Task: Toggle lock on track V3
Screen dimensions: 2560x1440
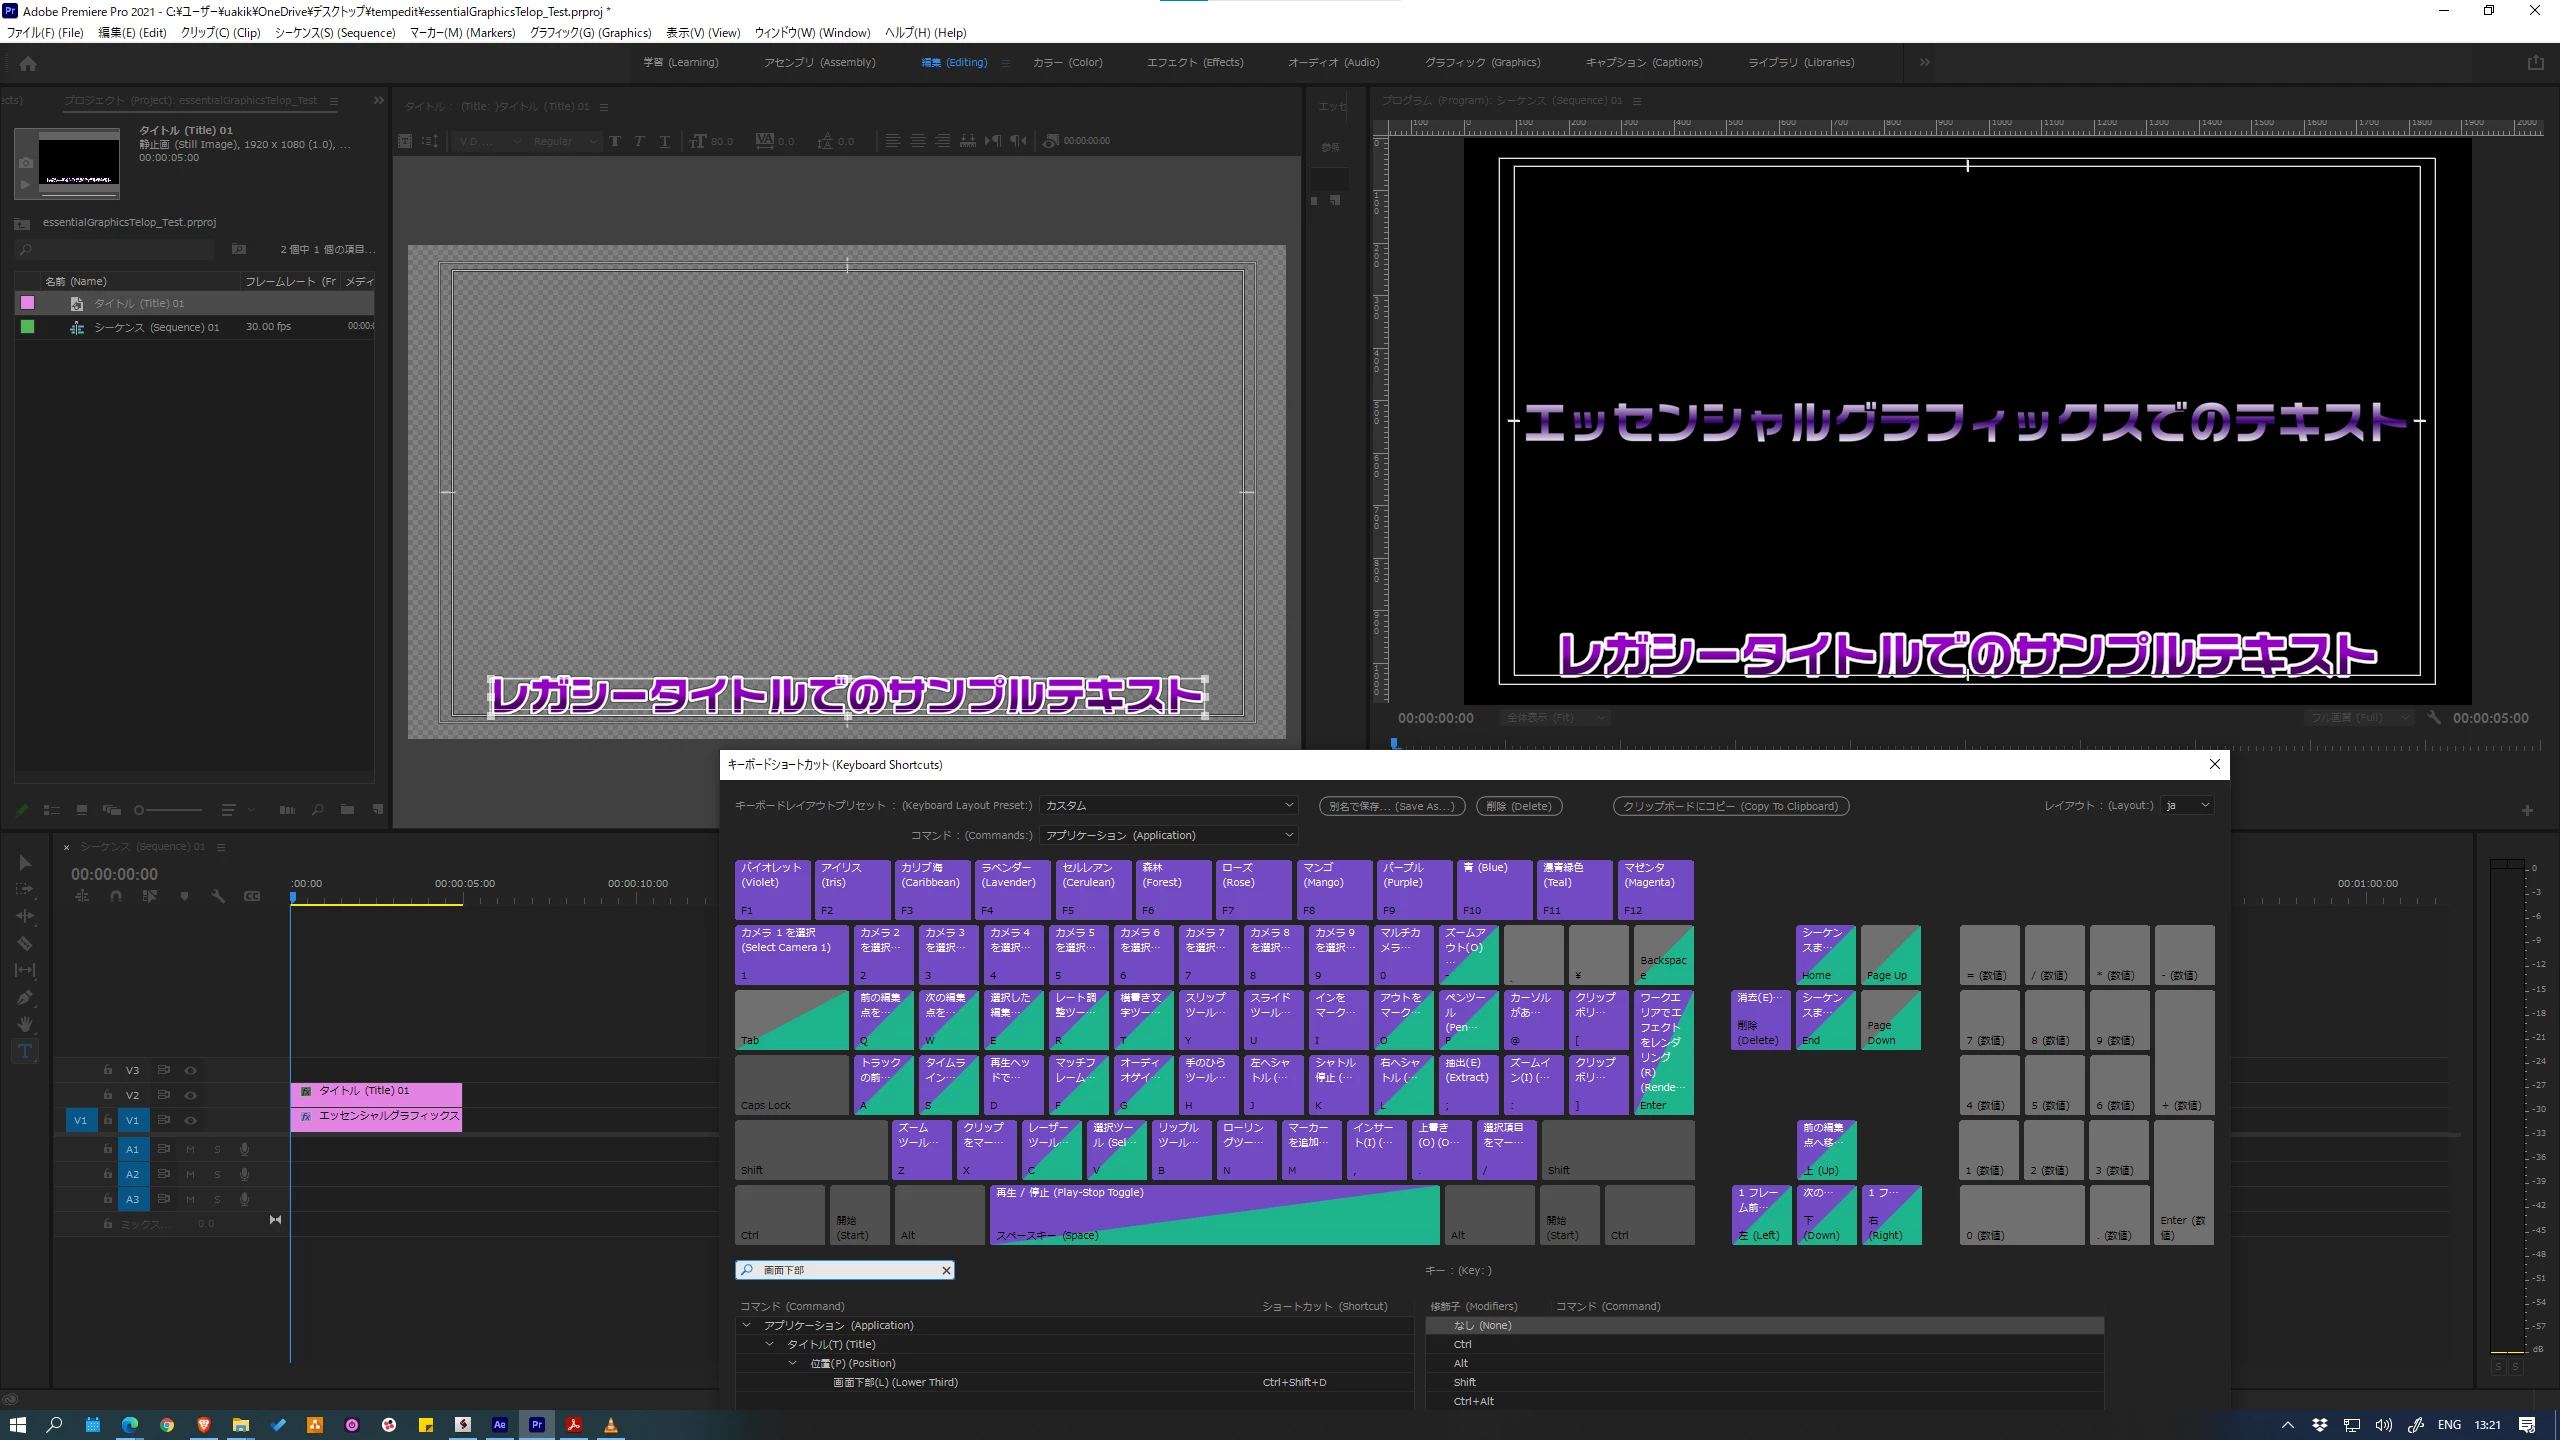Action: (x=108, y=1070)
